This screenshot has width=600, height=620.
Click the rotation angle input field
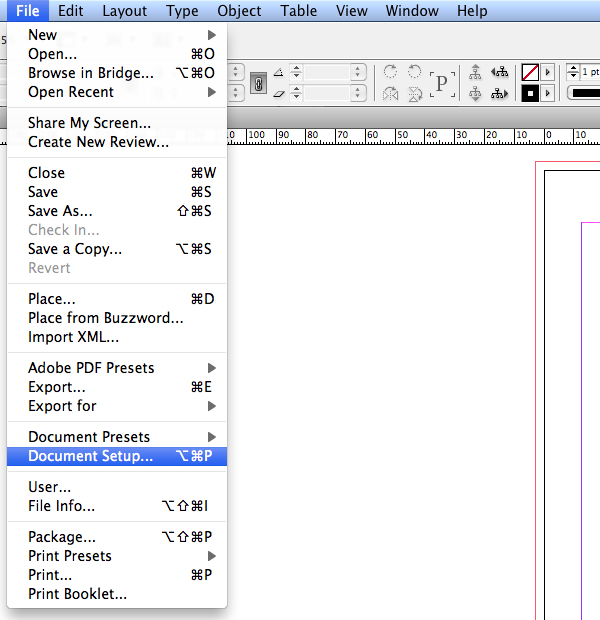327,72
